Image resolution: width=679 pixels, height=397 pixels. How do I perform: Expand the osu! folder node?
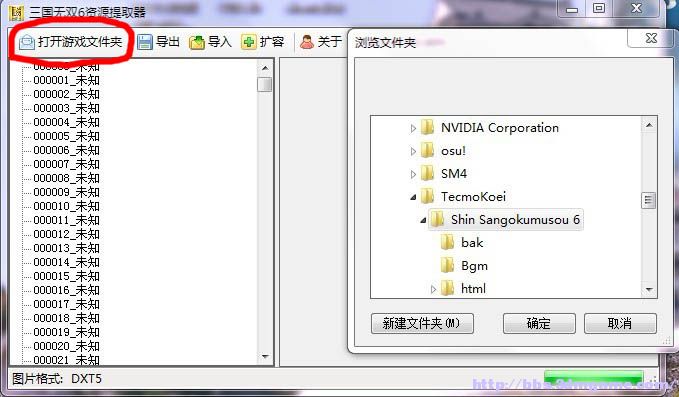click(x=413, y=151)
